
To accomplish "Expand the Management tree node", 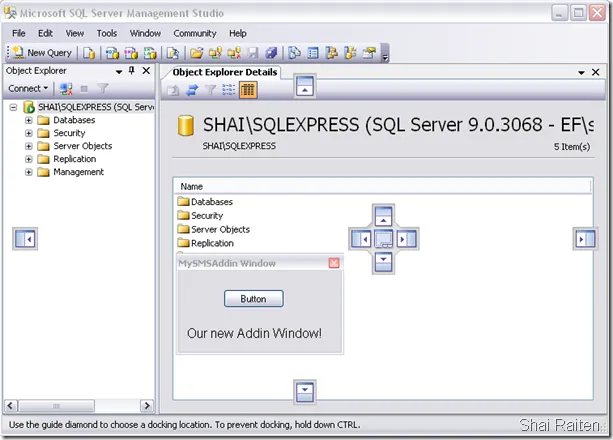I will 29,172.
